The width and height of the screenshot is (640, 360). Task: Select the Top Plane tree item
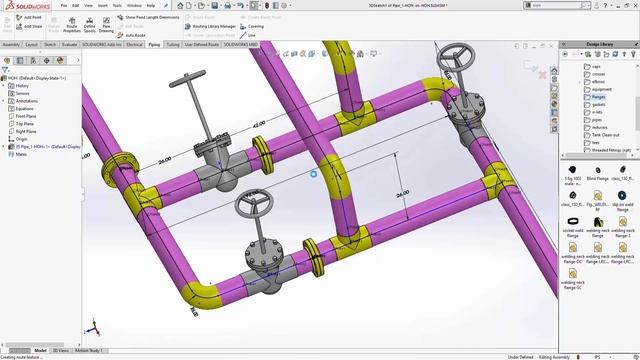click(21, 124)
